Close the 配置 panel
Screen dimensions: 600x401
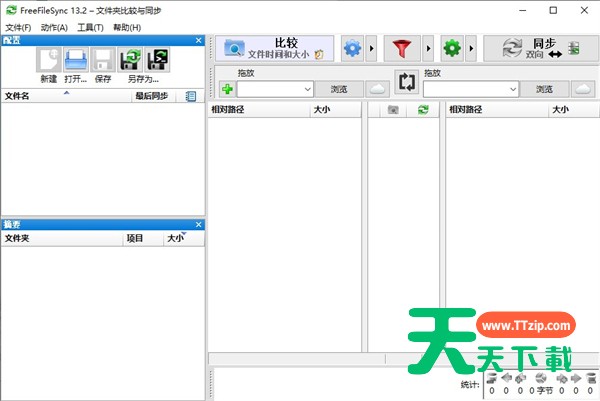(x=199, y=40)
